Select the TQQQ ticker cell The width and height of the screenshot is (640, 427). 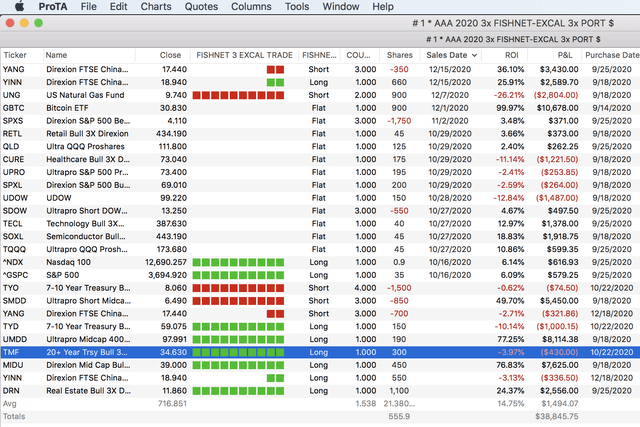pyautogui.click(x=14, y=249)
